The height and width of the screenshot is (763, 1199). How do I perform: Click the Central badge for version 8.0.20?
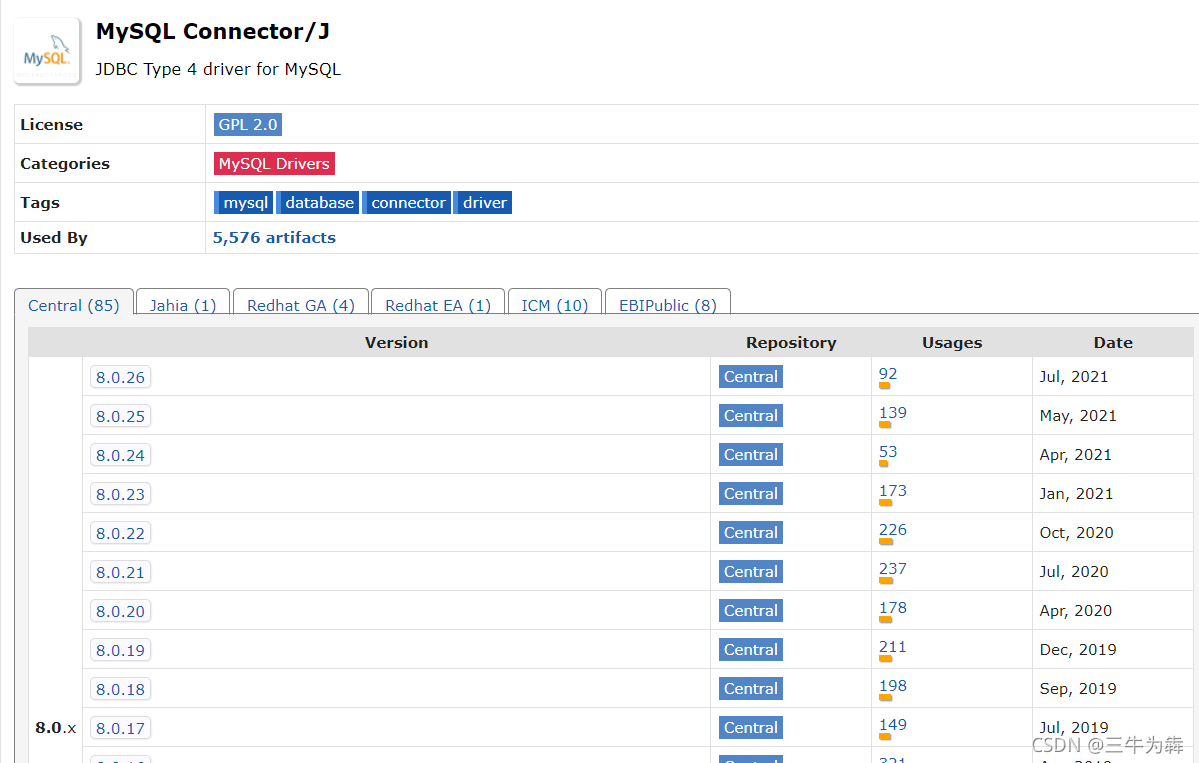pos(751,610)
